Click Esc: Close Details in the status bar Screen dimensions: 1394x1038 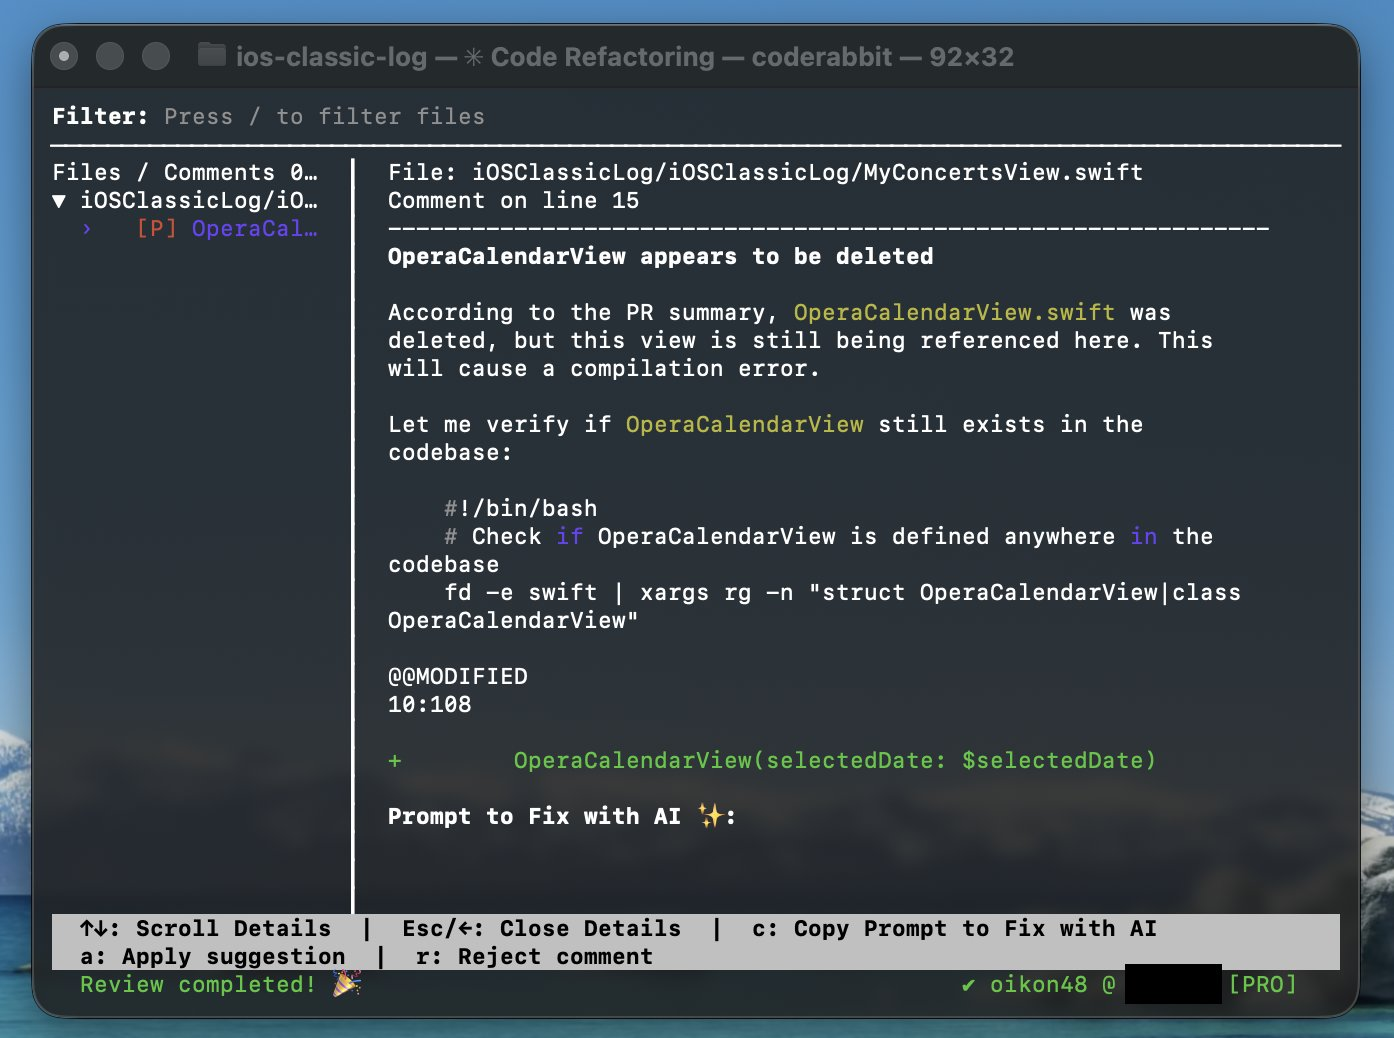point(541,928)
